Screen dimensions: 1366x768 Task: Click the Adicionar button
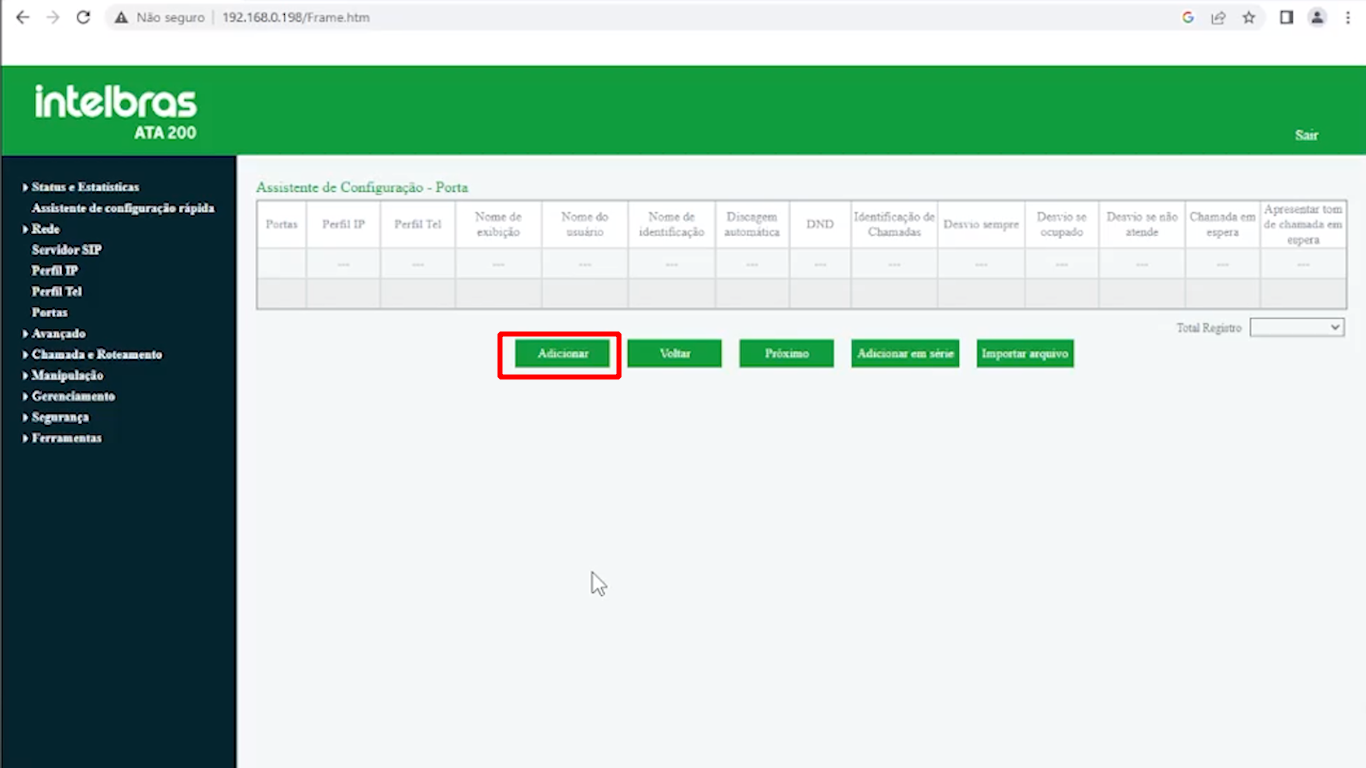tap(563, 354)
